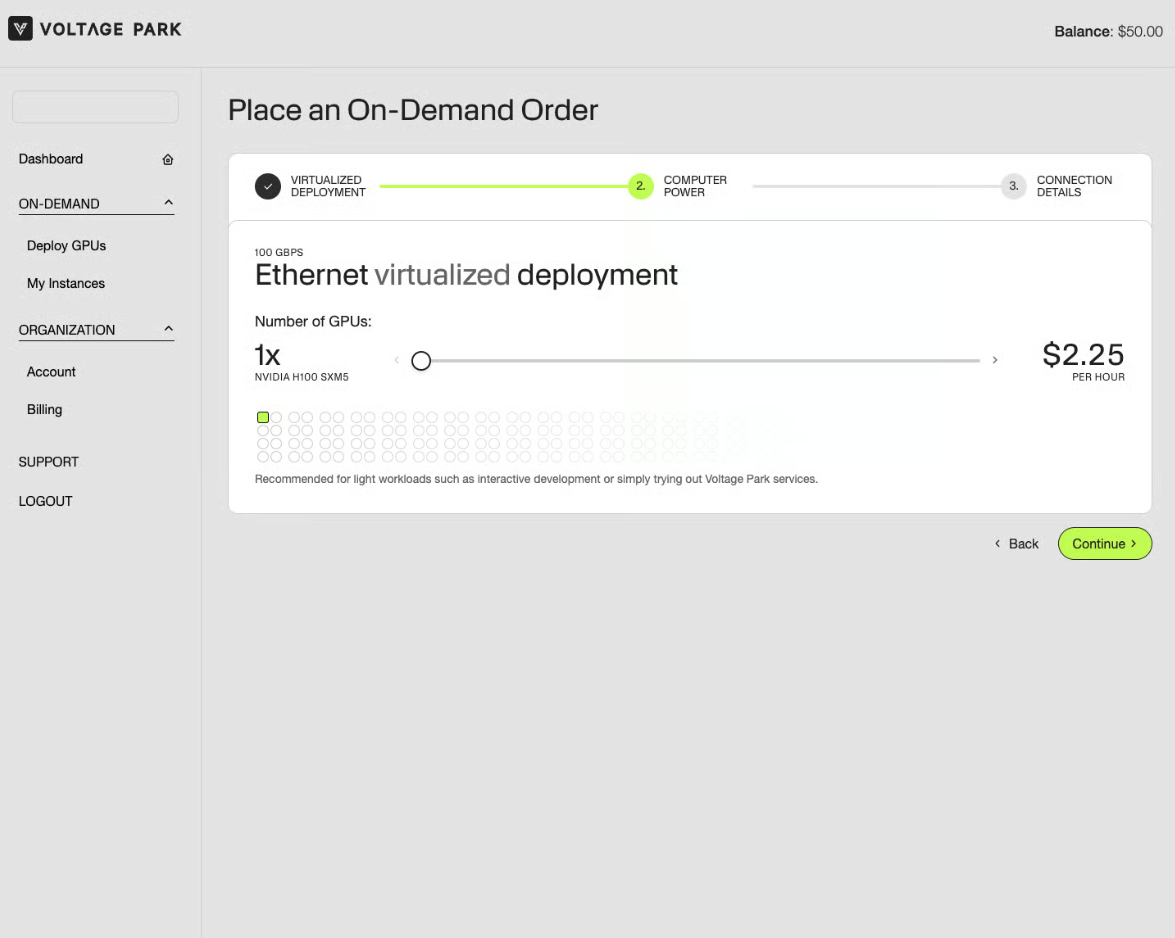Open the Billing page
Viewport: 1175px width, 938px height.
[44, 410]
